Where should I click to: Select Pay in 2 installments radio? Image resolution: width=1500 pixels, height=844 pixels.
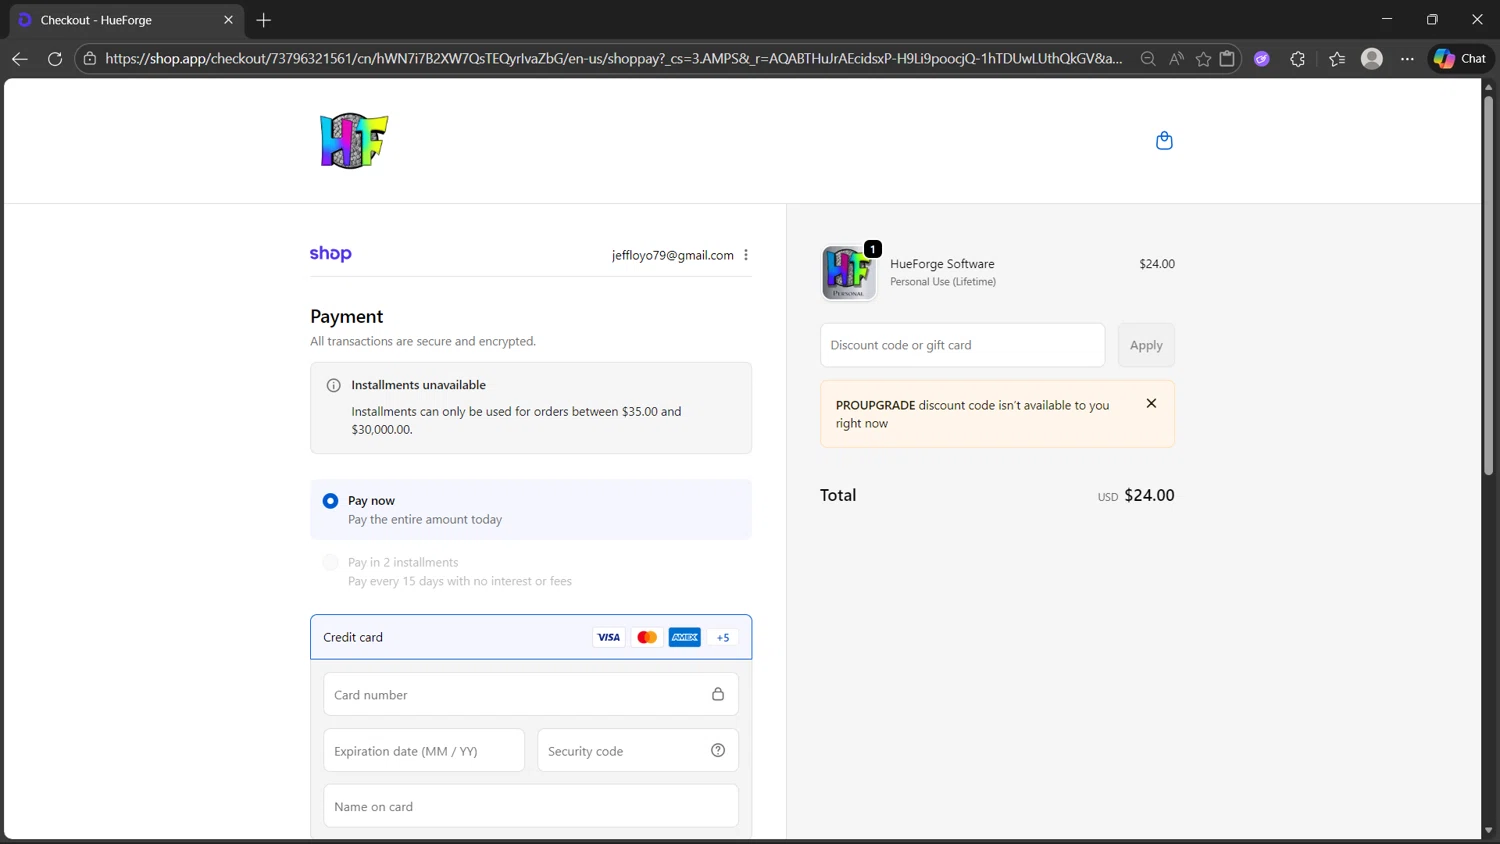click(330, 563)
